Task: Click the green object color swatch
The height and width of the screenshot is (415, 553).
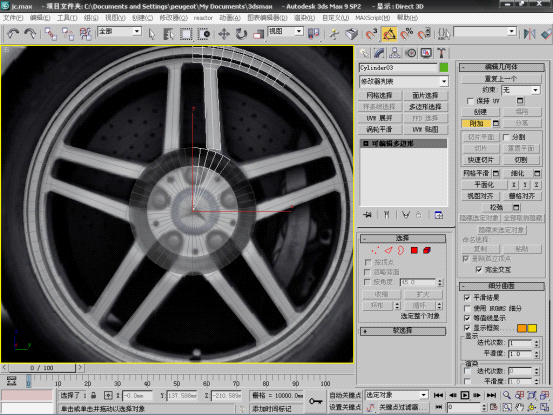Action: [444, 67]
